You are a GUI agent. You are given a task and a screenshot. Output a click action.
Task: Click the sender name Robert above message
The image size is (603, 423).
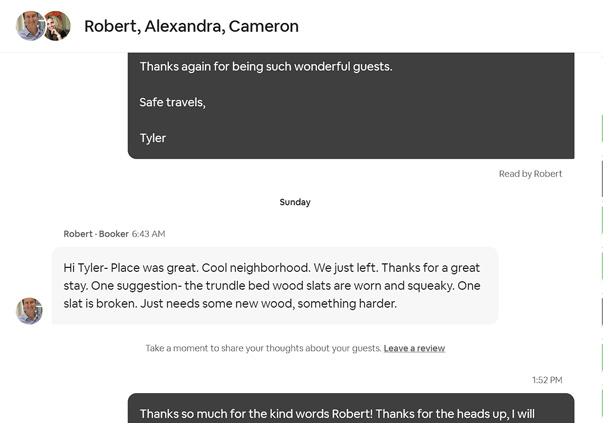coord(77,234)
